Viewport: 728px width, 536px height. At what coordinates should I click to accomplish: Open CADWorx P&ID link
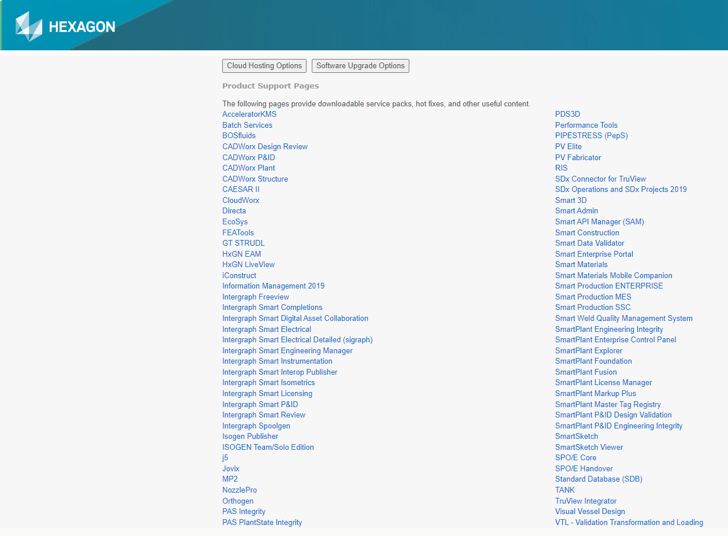click(248, 157)
